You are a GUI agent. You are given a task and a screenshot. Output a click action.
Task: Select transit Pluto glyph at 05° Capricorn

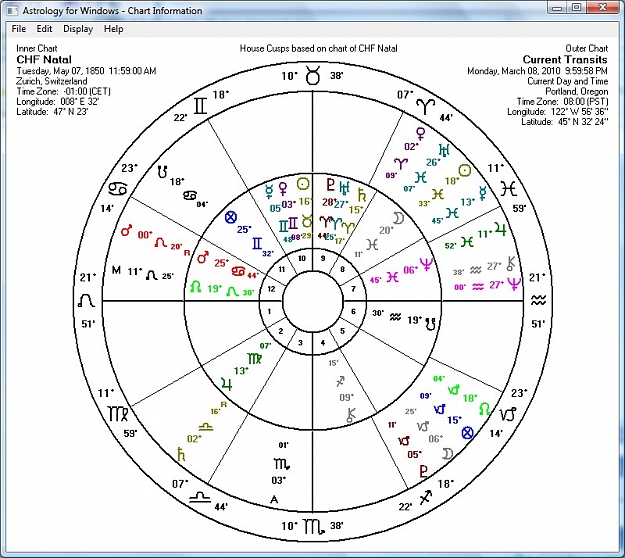424,472
